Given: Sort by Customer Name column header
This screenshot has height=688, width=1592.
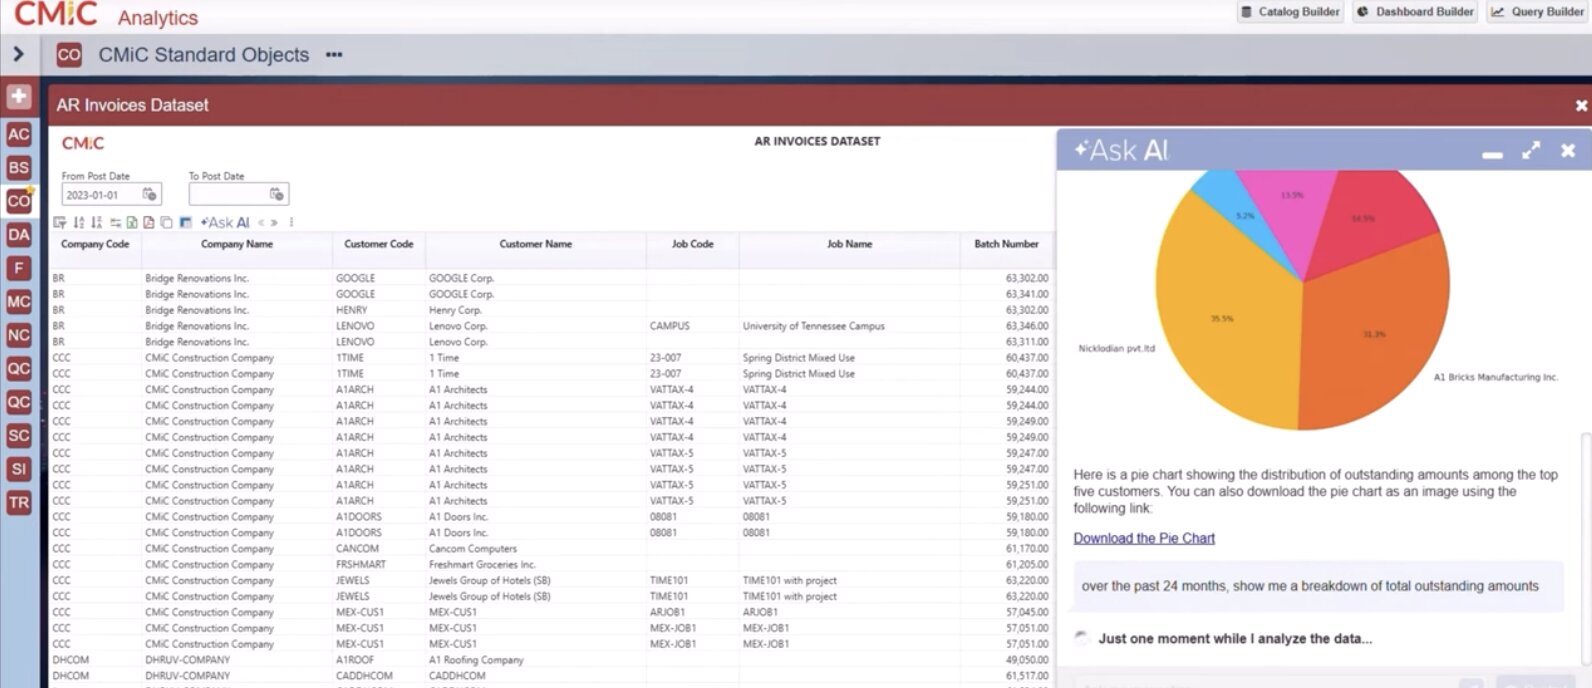Looking at the screenshot, I should (536, 244).
